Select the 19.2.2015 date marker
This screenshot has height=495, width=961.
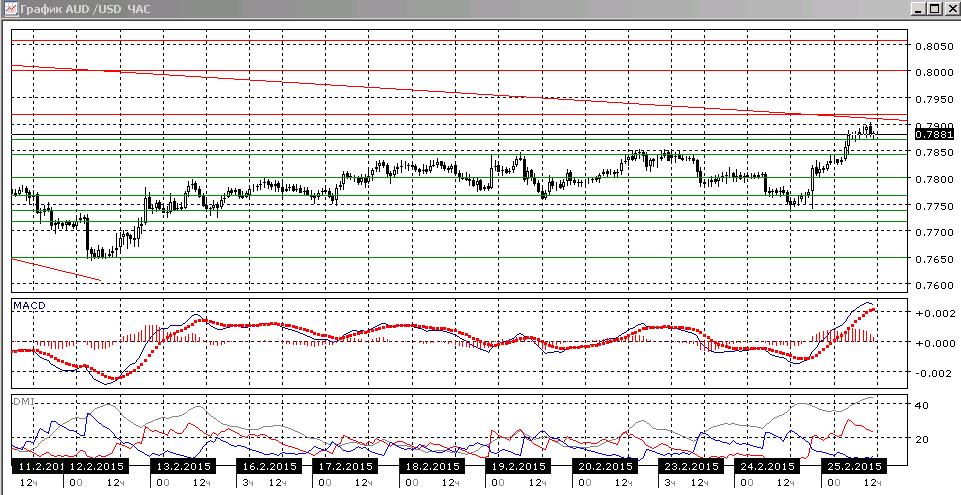516,466
